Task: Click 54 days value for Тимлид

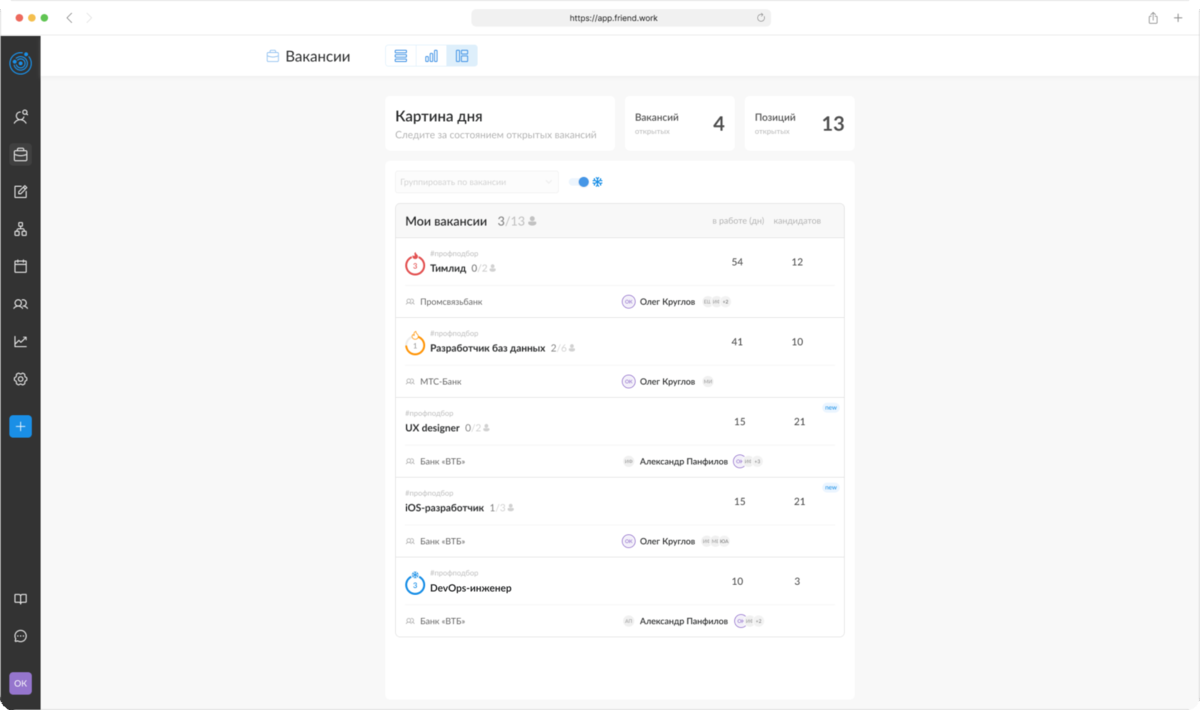Action: (x=738, y=262)
